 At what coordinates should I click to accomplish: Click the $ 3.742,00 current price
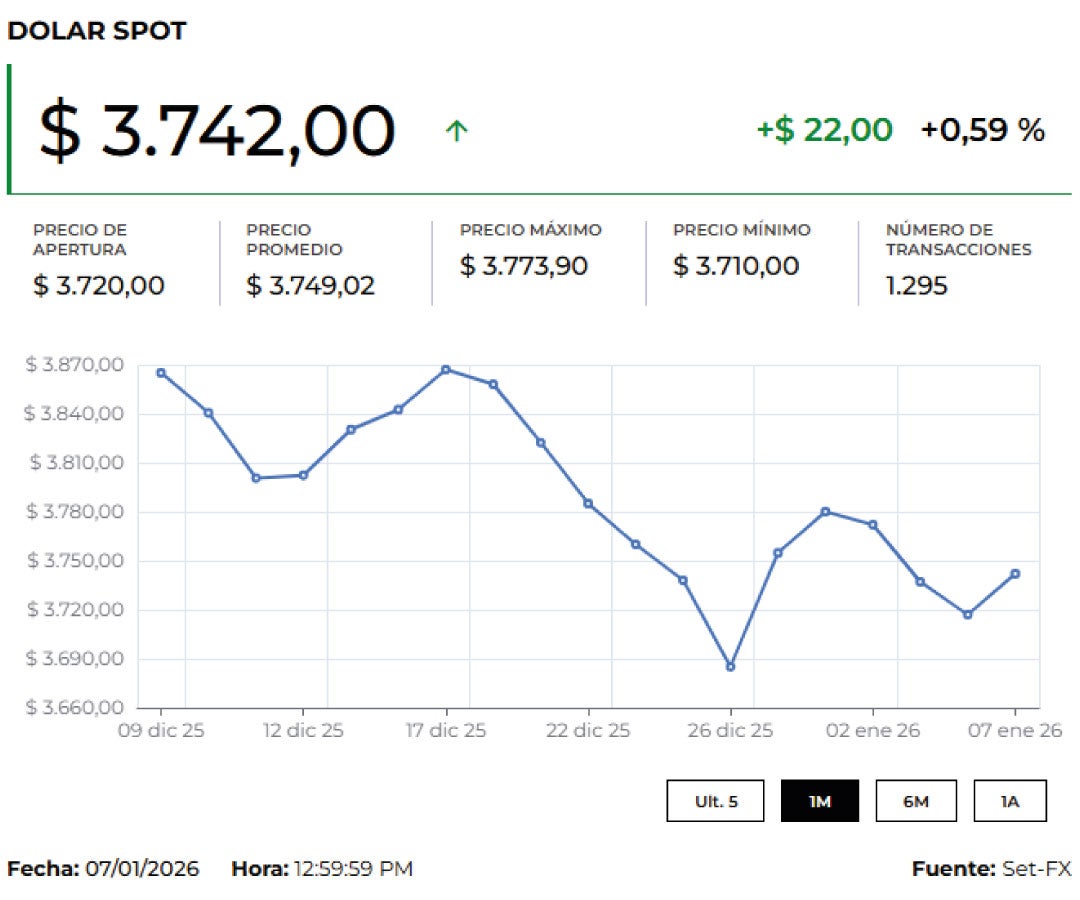pyautogui.click(x=217, y=131)
